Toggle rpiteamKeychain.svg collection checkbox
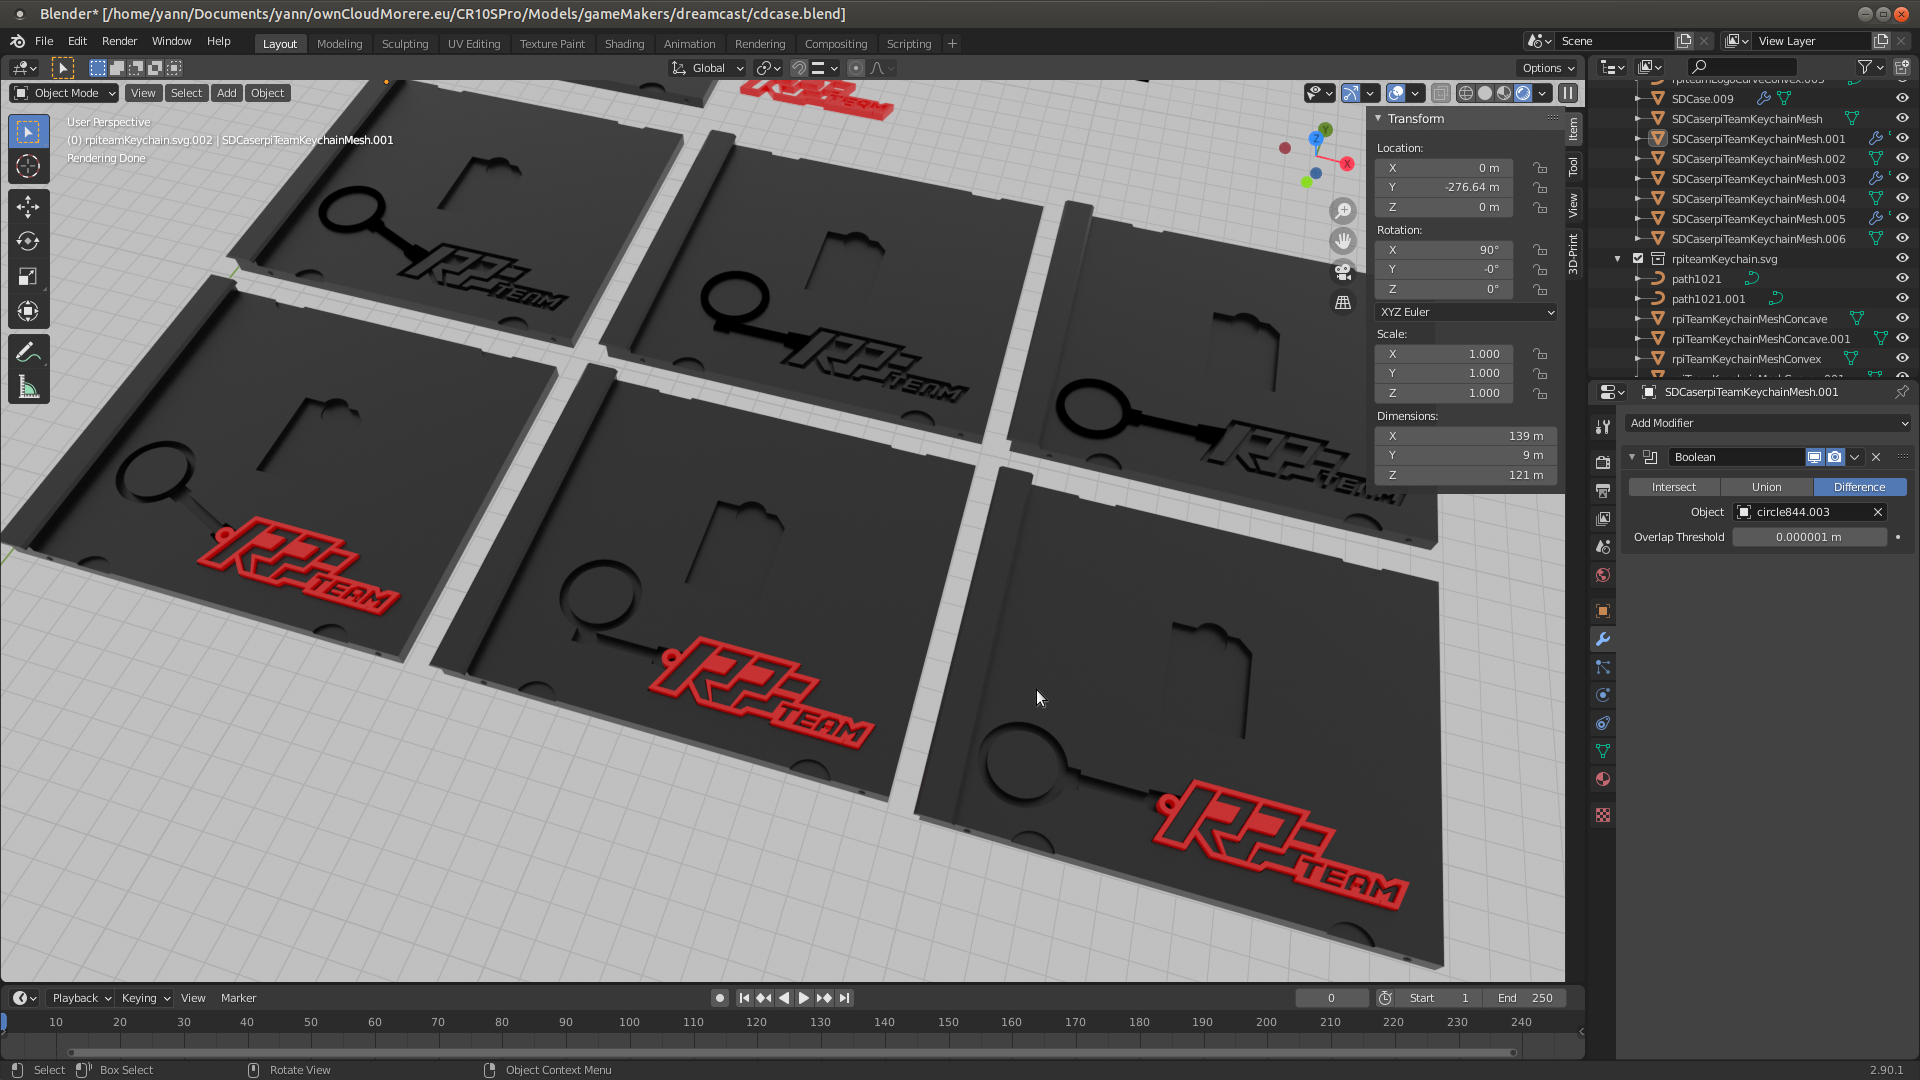 click(1638, 258)
